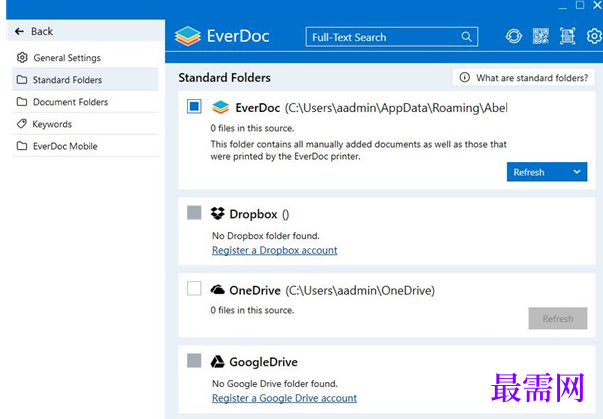Click the OneDrive path text
The image size is (603, 419).
(x=360, y=291)
